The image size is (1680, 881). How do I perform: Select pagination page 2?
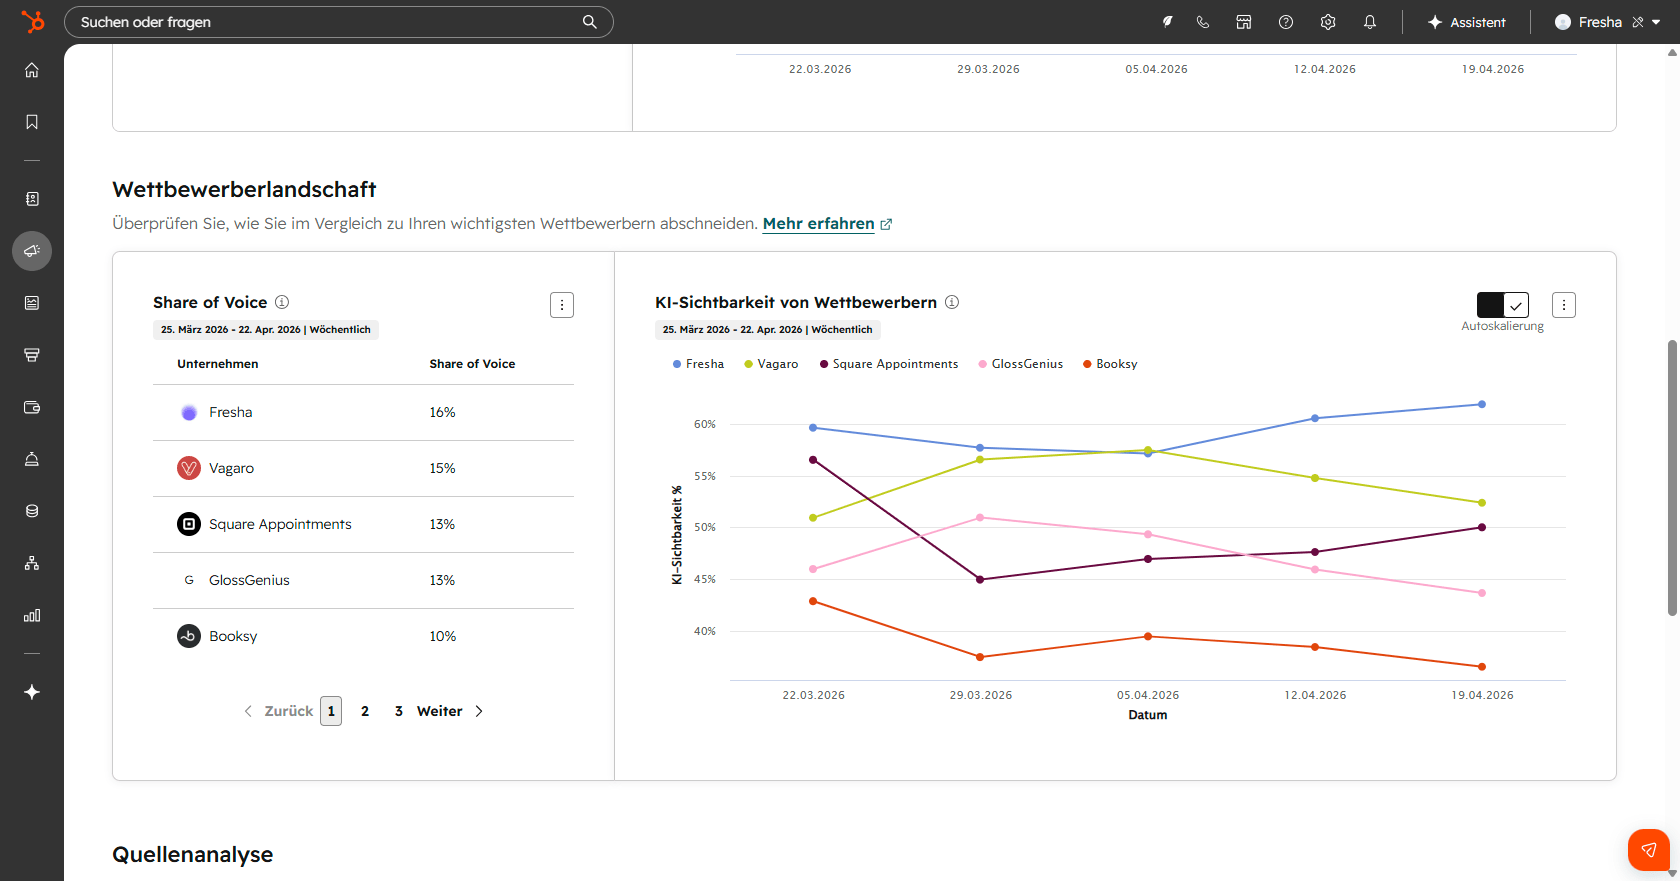pyautogui.click(x=365, y=711)
